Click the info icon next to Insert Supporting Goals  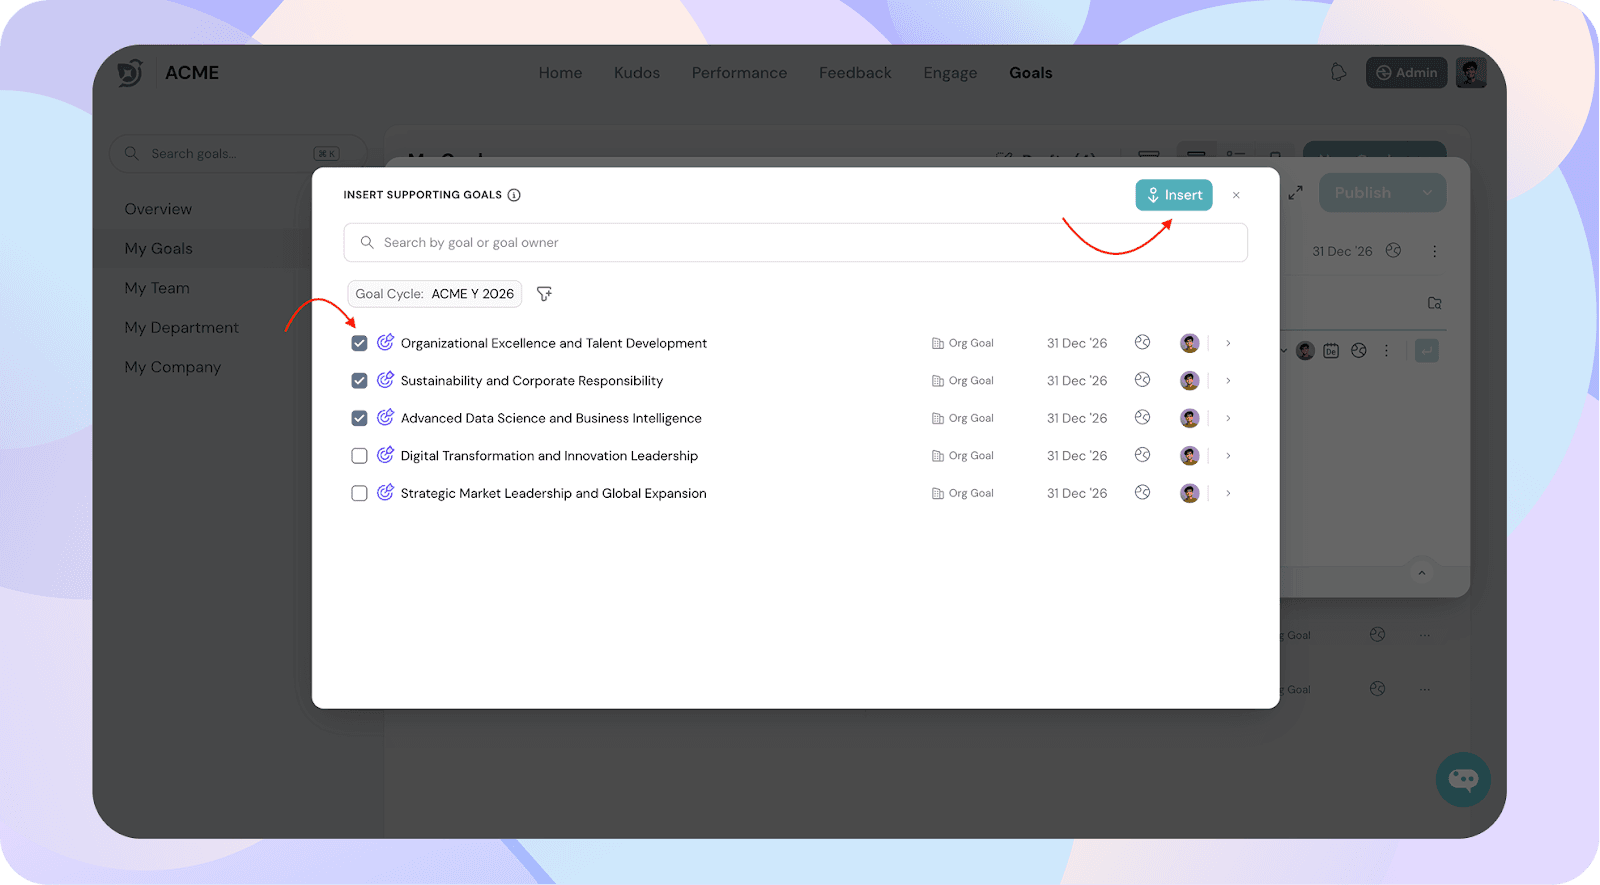click(514, 195)
